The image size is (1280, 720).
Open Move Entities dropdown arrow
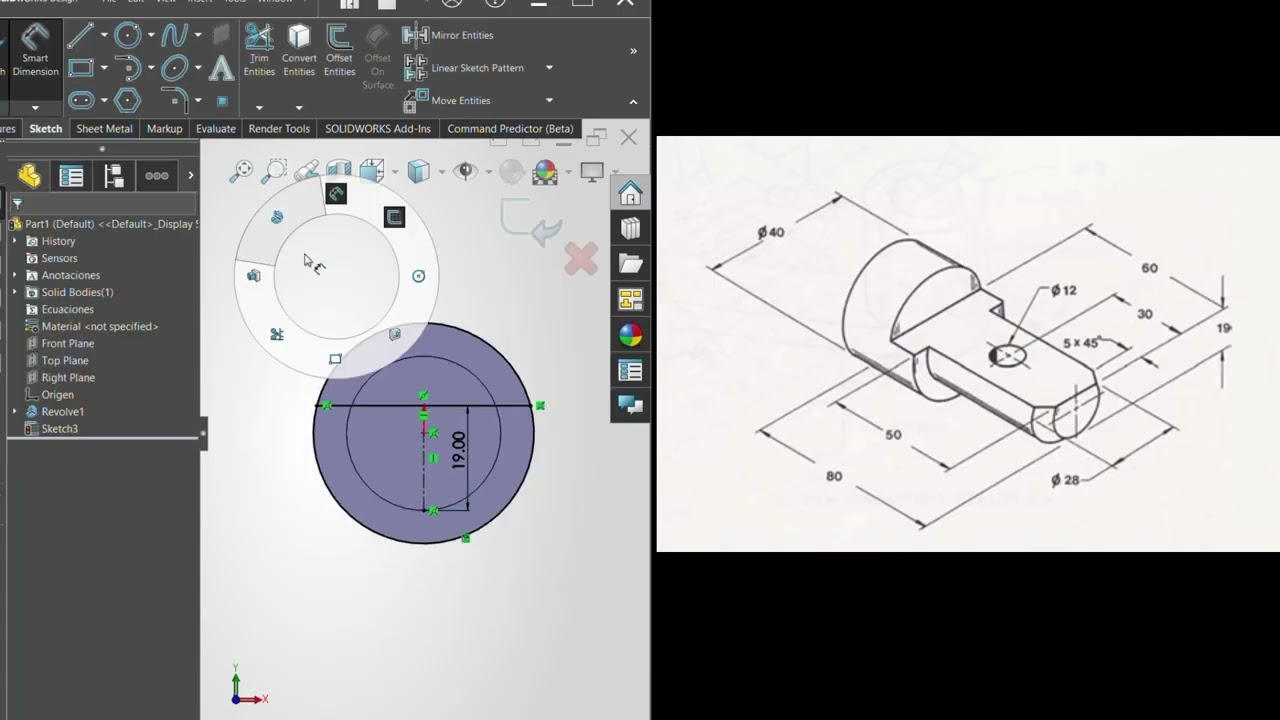[549, 100]
